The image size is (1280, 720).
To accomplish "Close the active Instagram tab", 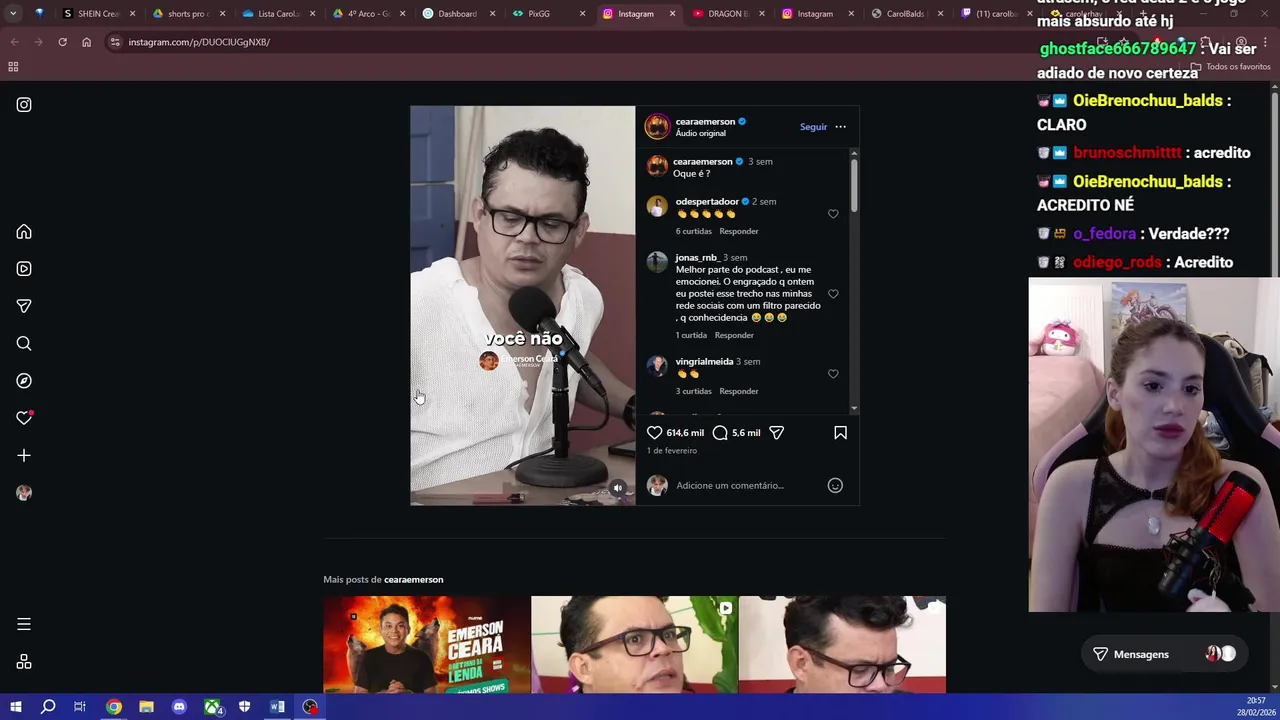I will pos(672,14).
